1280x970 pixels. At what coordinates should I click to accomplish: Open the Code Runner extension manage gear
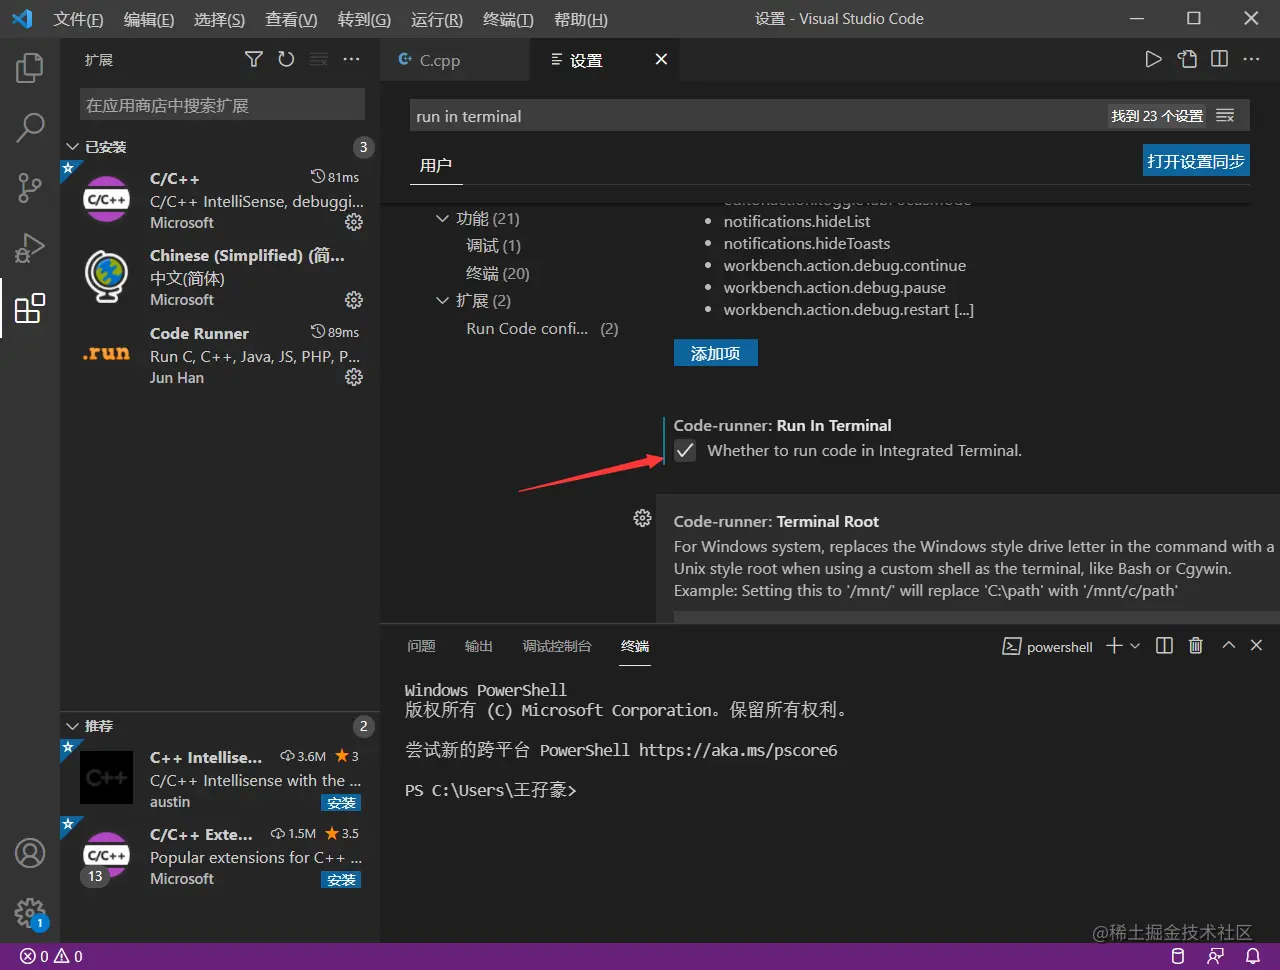pos(354,377)
